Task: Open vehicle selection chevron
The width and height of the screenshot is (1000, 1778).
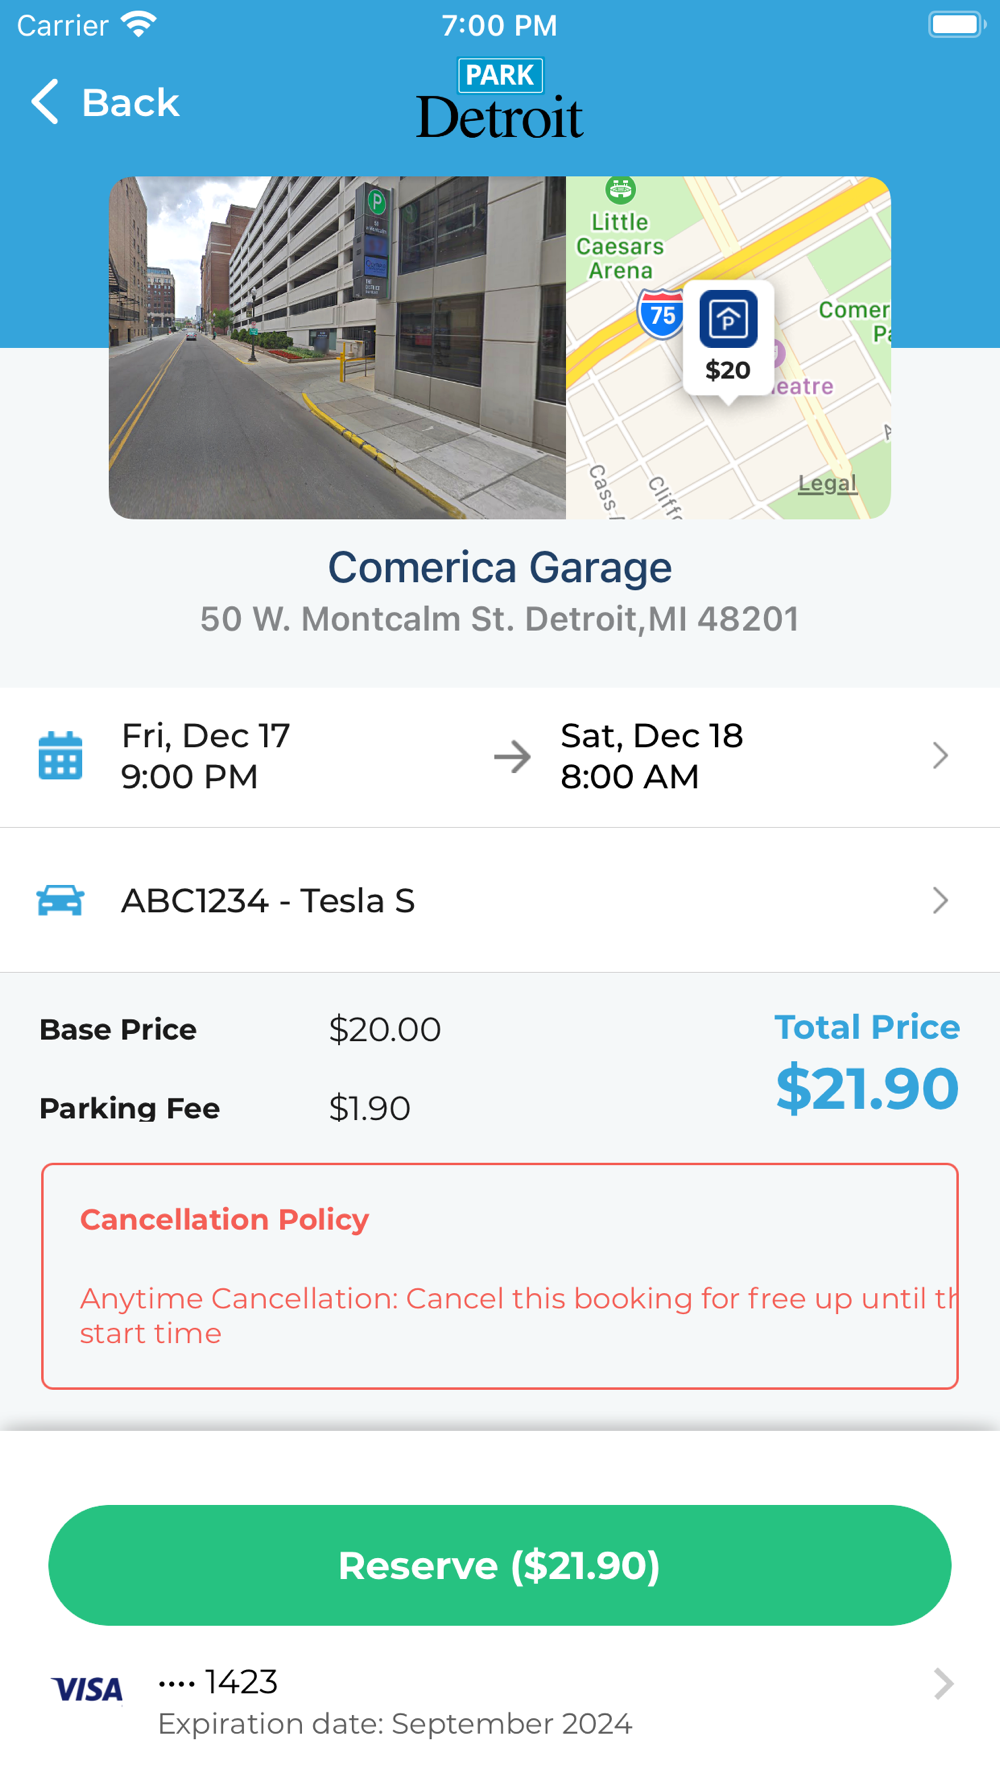Action: [939, 900]
